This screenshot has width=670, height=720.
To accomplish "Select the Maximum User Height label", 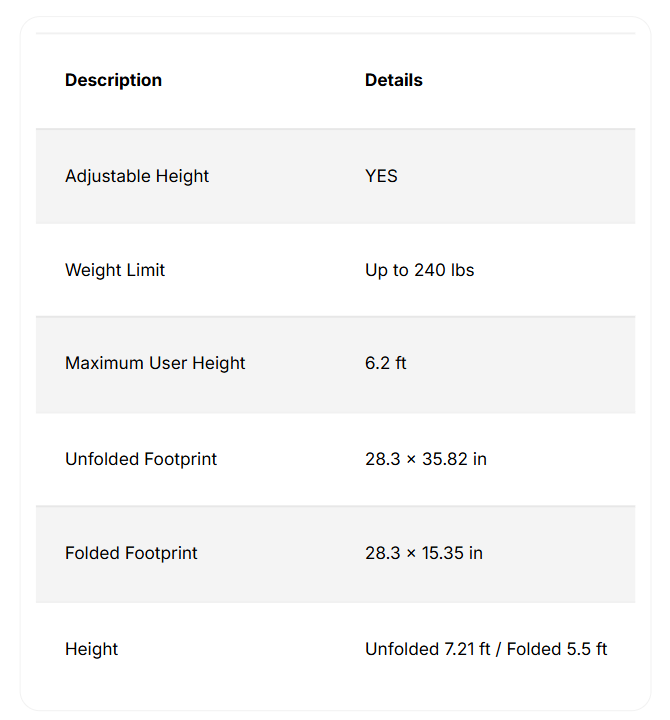I will [155, 363].
